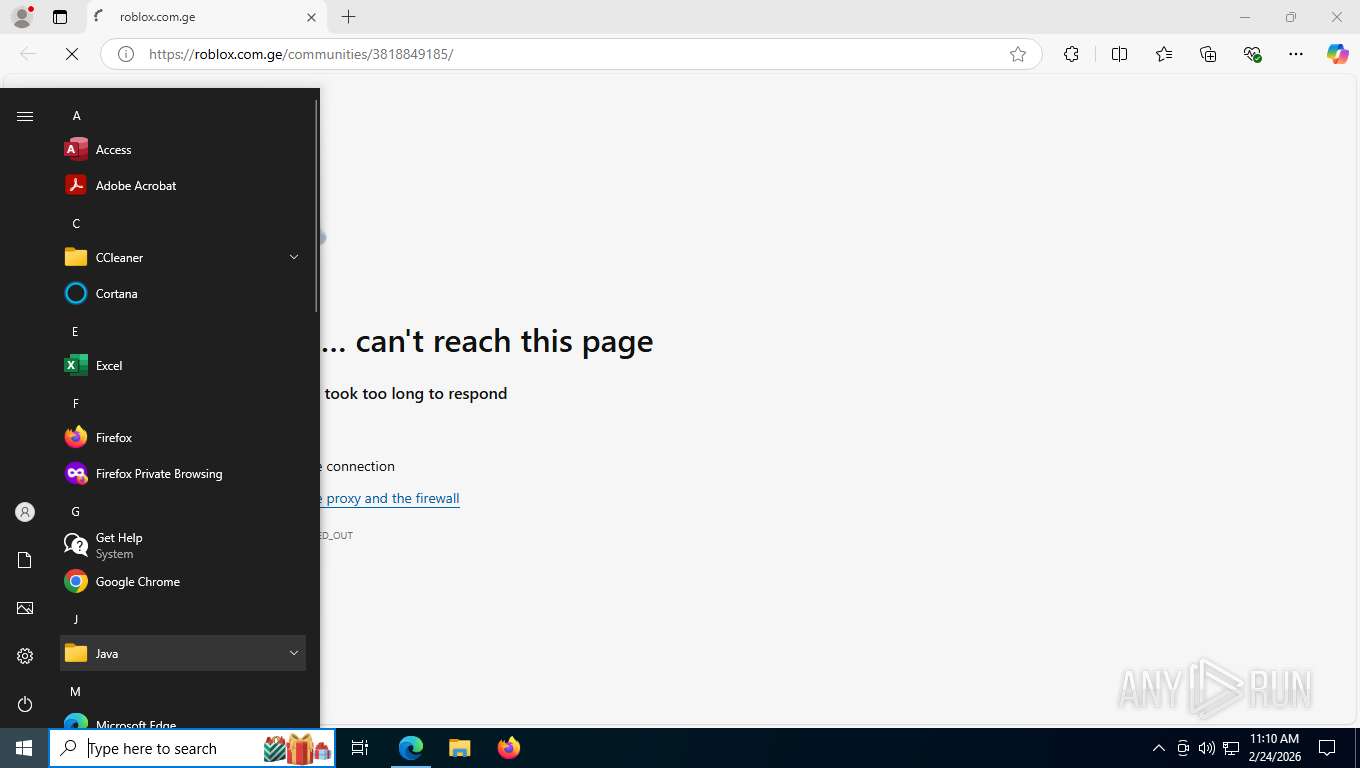Launch Google Chrome from the app list
1360x768 pixels.
pyautogui.click(x=183, y=582)
